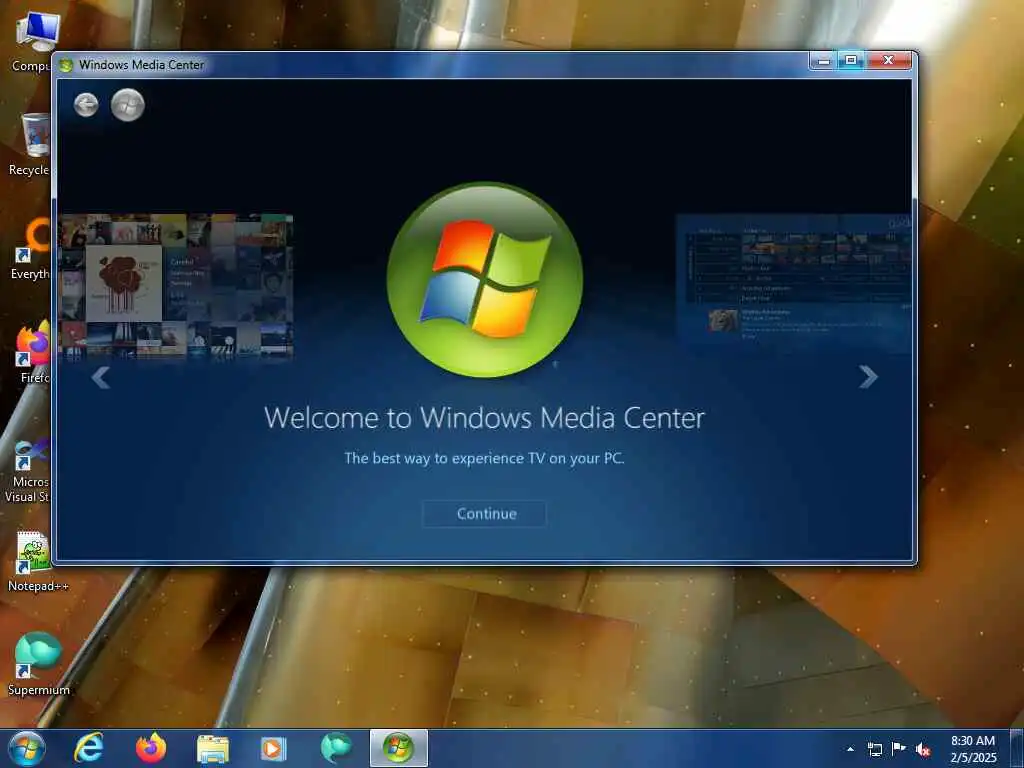Viewport: 1024px width, 768px height.
Task: Open the Firefox desktop shortcut
Action: pyautogui.click(x=31, y=353)
